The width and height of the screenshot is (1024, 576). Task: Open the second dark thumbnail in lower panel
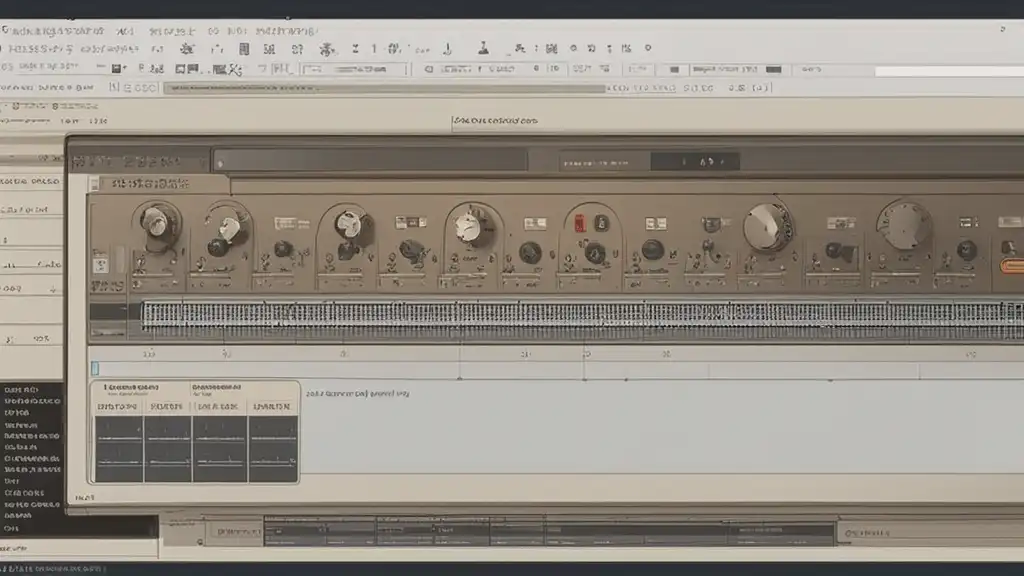click(x=168, y=448)
